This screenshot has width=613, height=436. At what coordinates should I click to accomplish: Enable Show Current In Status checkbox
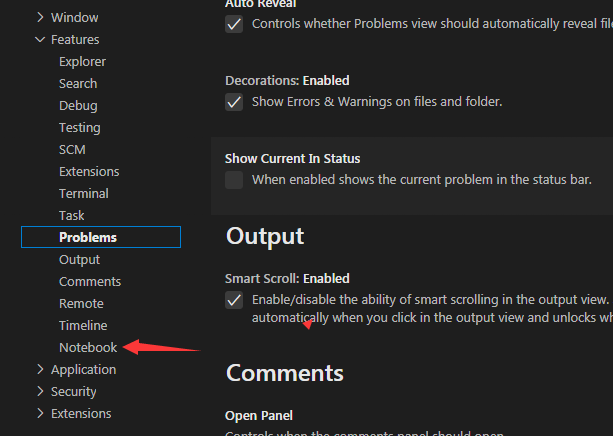click(x=234, y=180)
